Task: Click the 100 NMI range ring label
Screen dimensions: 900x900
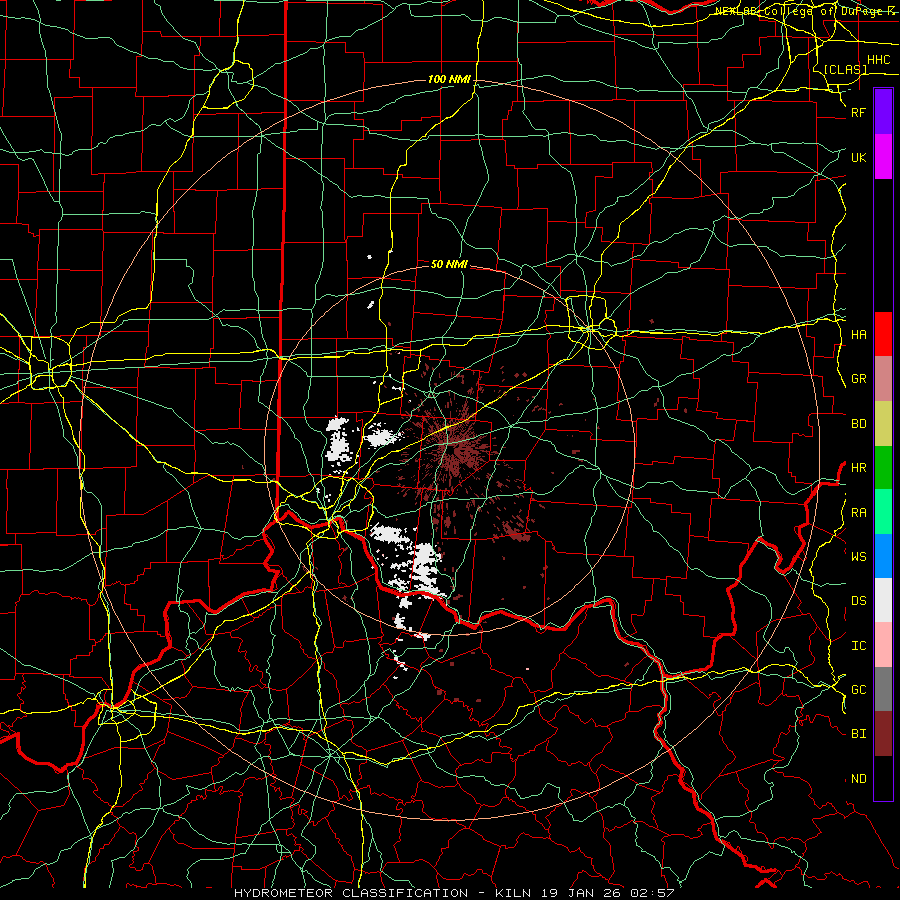Action: (x=449, y=79)
